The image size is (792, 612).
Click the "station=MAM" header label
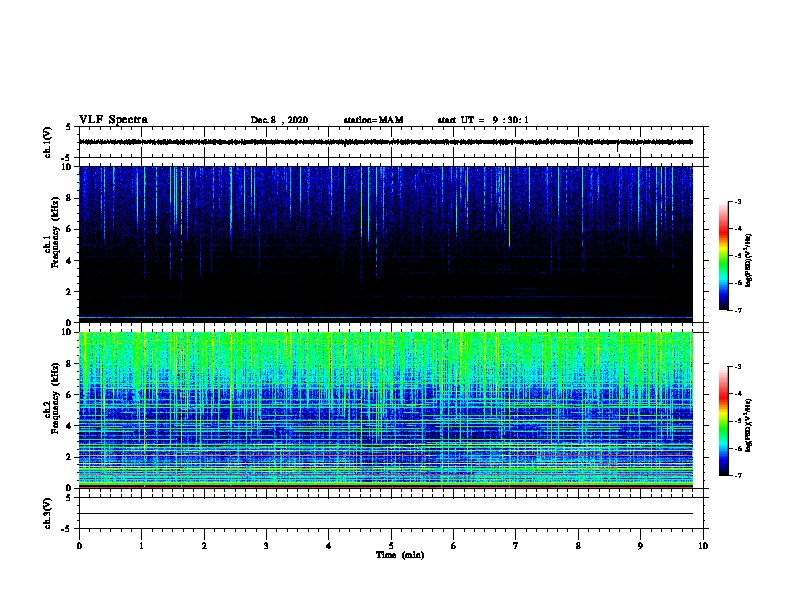[x=373, y=120]
